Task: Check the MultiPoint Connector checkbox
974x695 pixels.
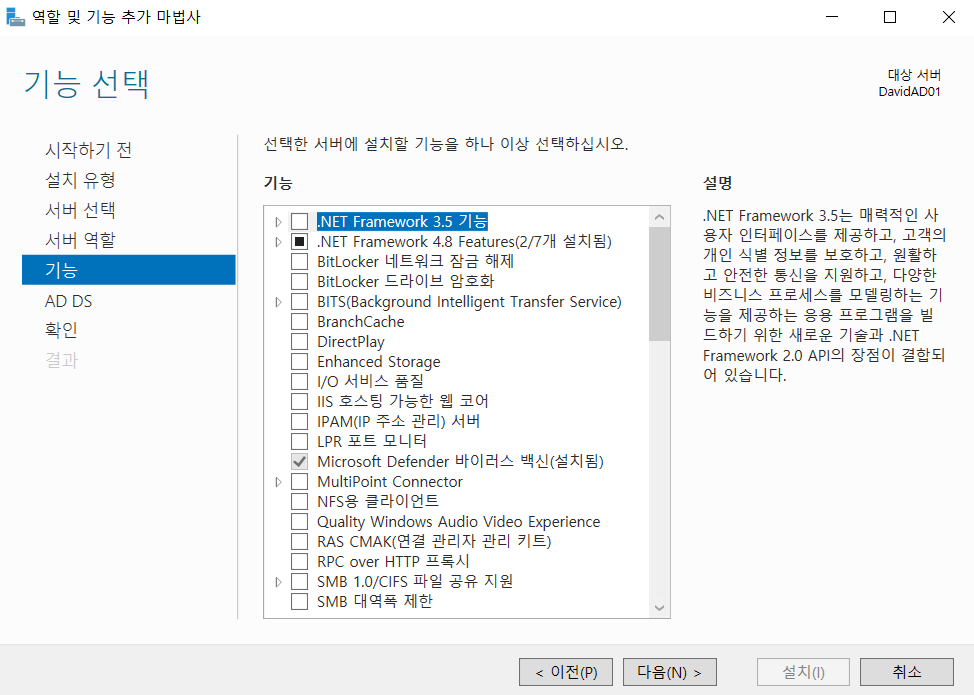Action: 299,481
